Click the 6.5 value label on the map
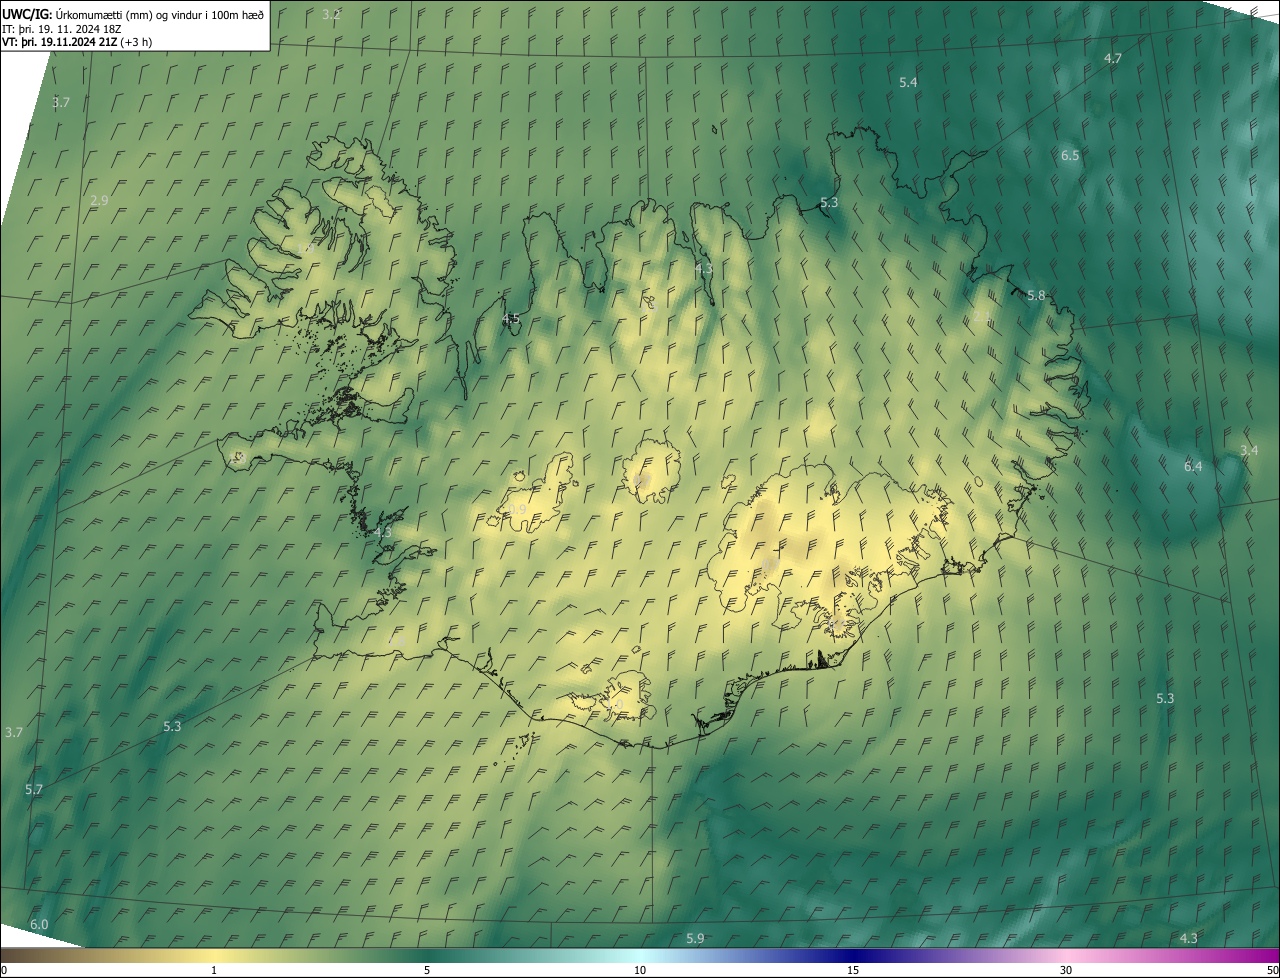Image resolution: width=1280 pixels, height=978 pixels. click(1070, 156)
